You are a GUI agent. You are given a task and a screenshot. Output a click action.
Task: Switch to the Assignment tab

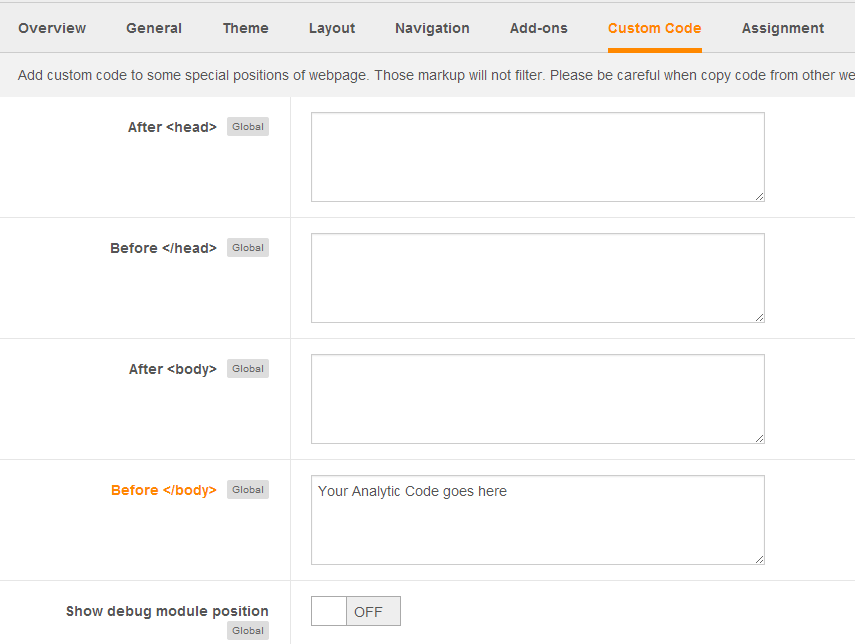[x=782, y=28]
